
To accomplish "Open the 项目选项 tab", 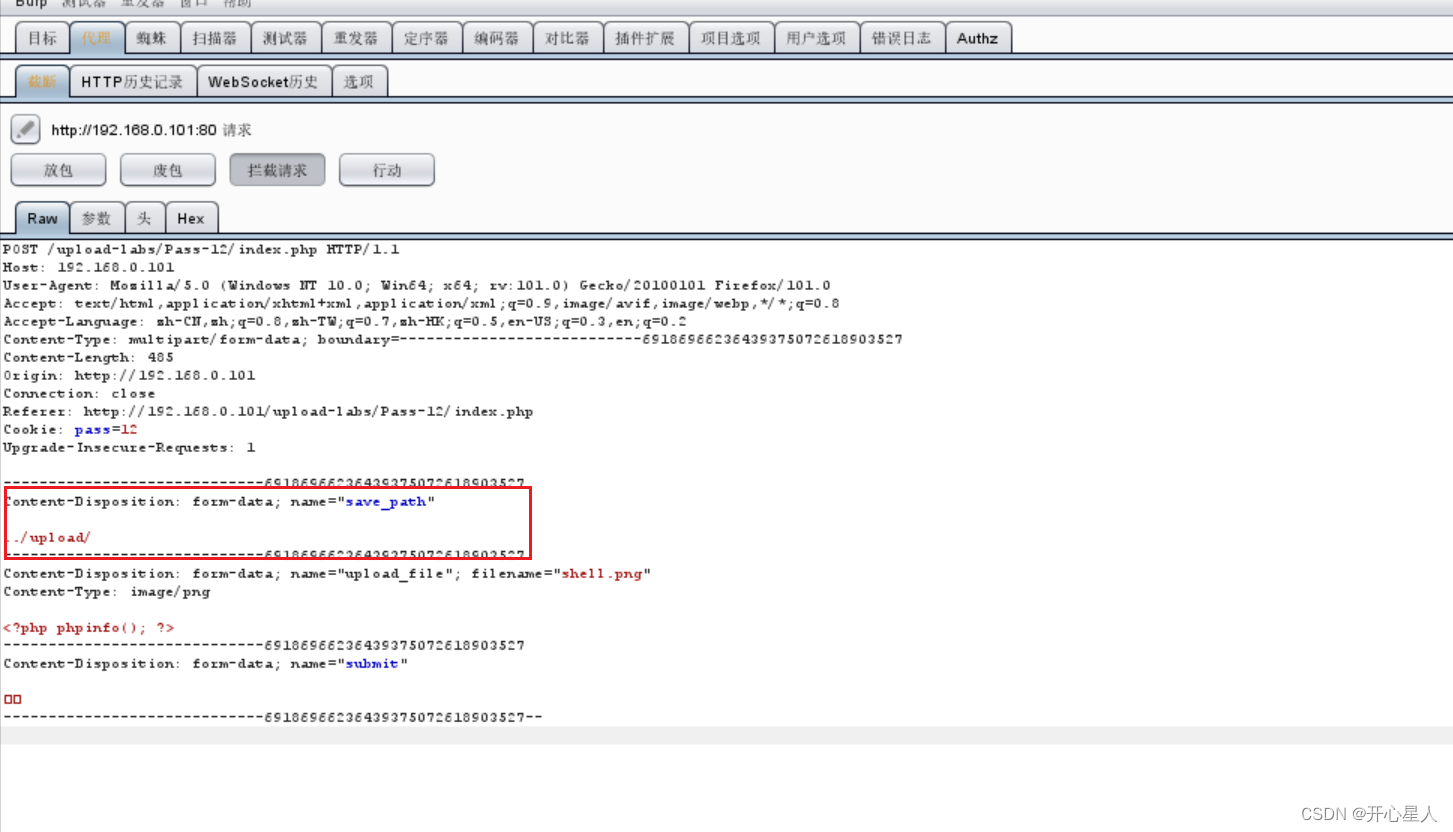I will pos(731,38).
